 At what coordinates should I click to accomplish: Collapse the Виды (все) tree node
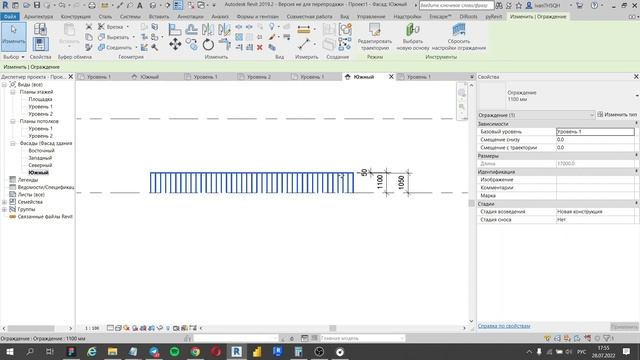pyautogui.click(x=4, y=84)
